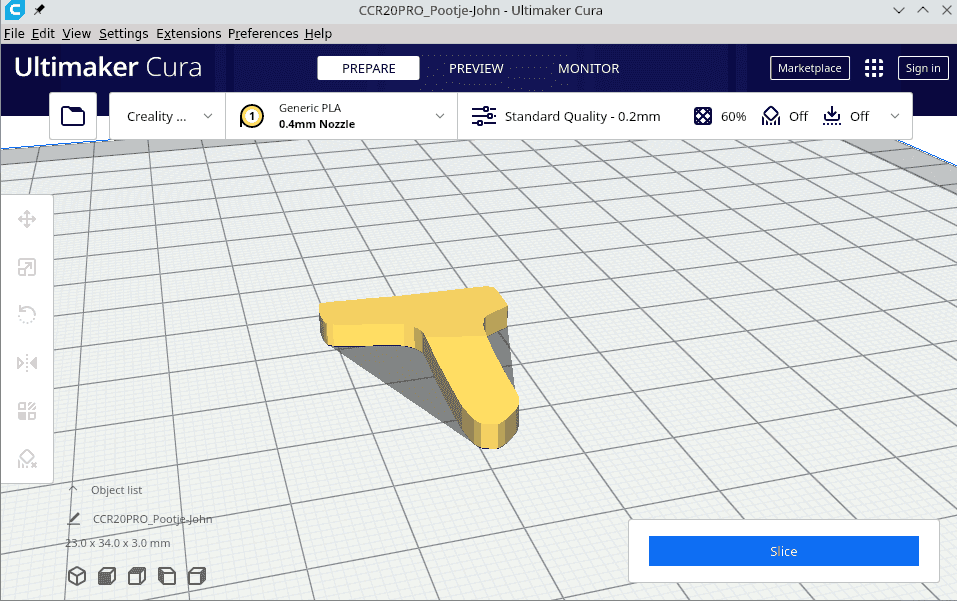Click the Slice button

point(784,551)
